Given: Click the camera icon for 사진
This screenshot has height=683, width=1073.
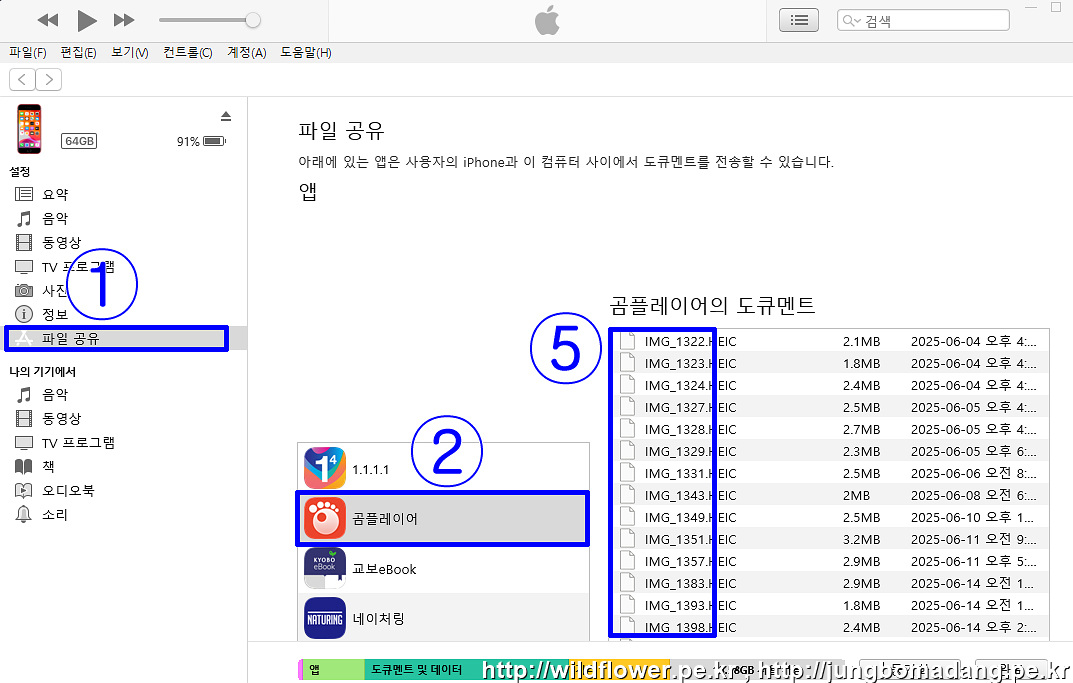Looking at the screenshot, I should [24, 290].
